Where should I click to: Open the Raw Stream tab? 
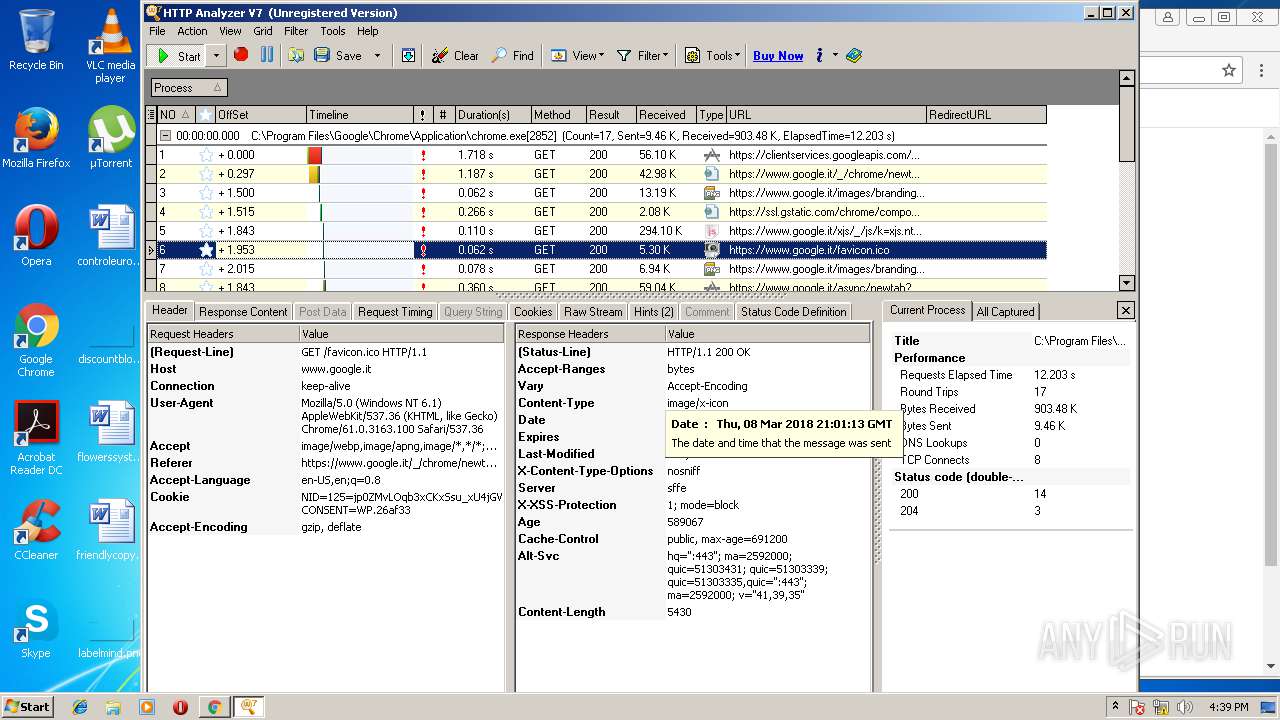click(593, 312)
